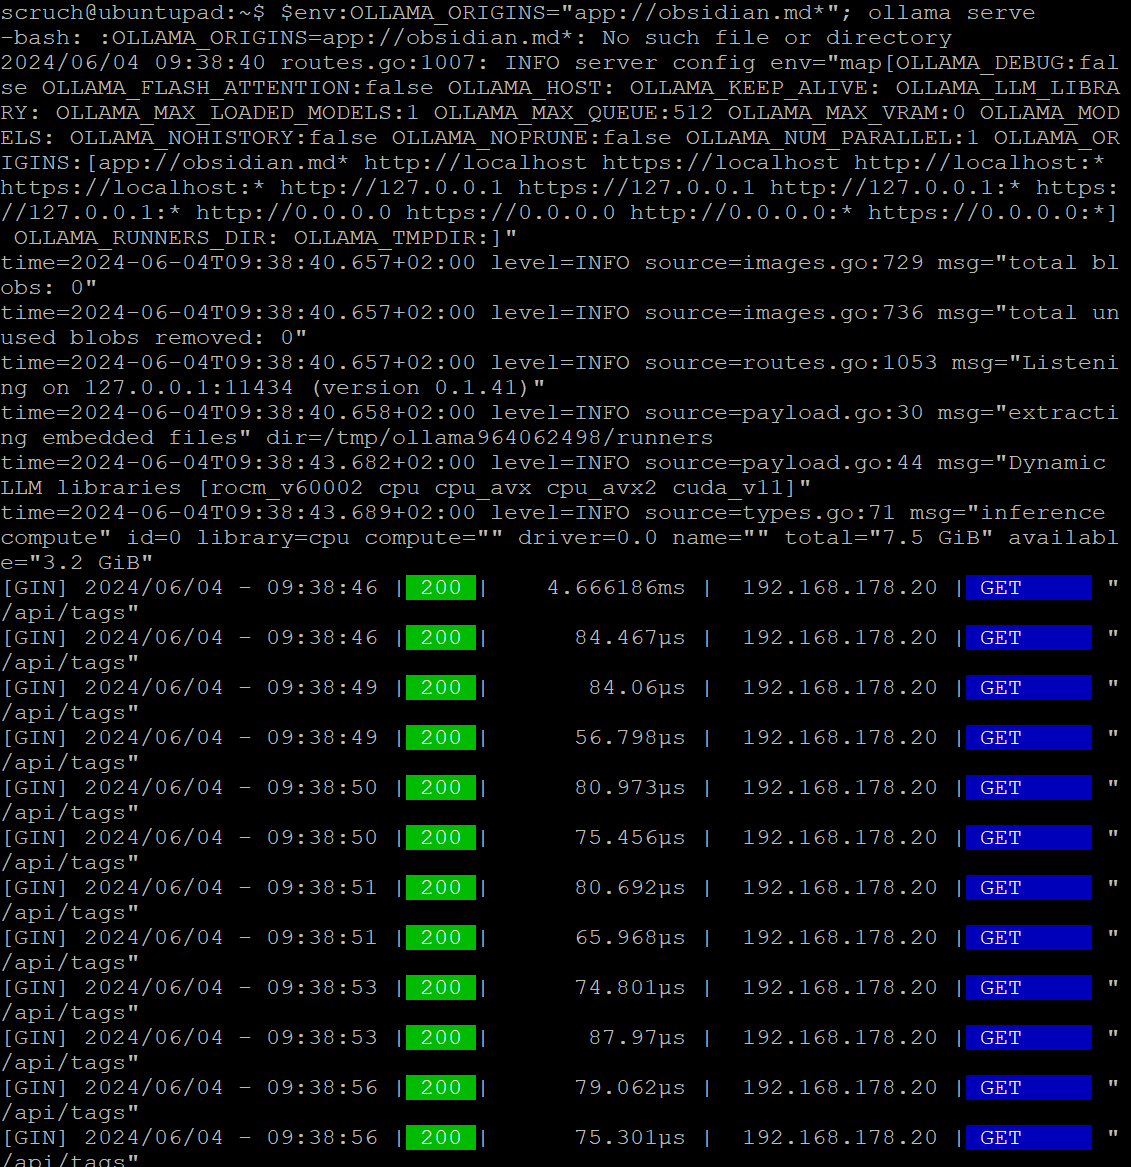Viewport: 1131px width, 1167px height.
Task: Click the OLLAMA_MAX_QUEUE:512 value
Action: coord(573,113)
